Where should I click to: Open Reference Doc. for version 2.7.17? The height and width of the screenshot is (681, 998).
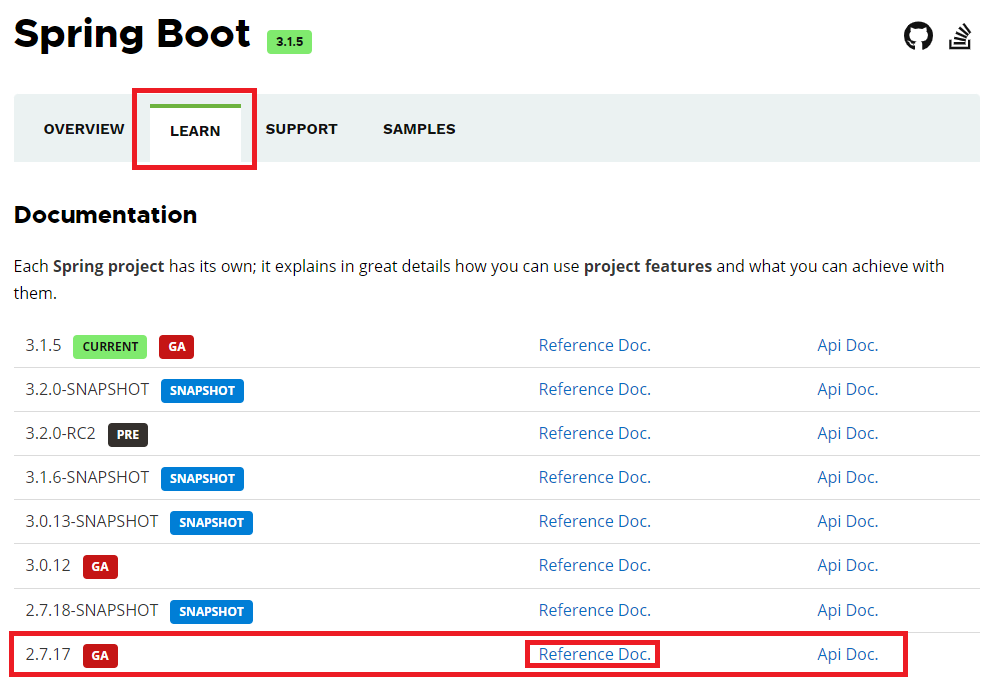pos(594,654)
